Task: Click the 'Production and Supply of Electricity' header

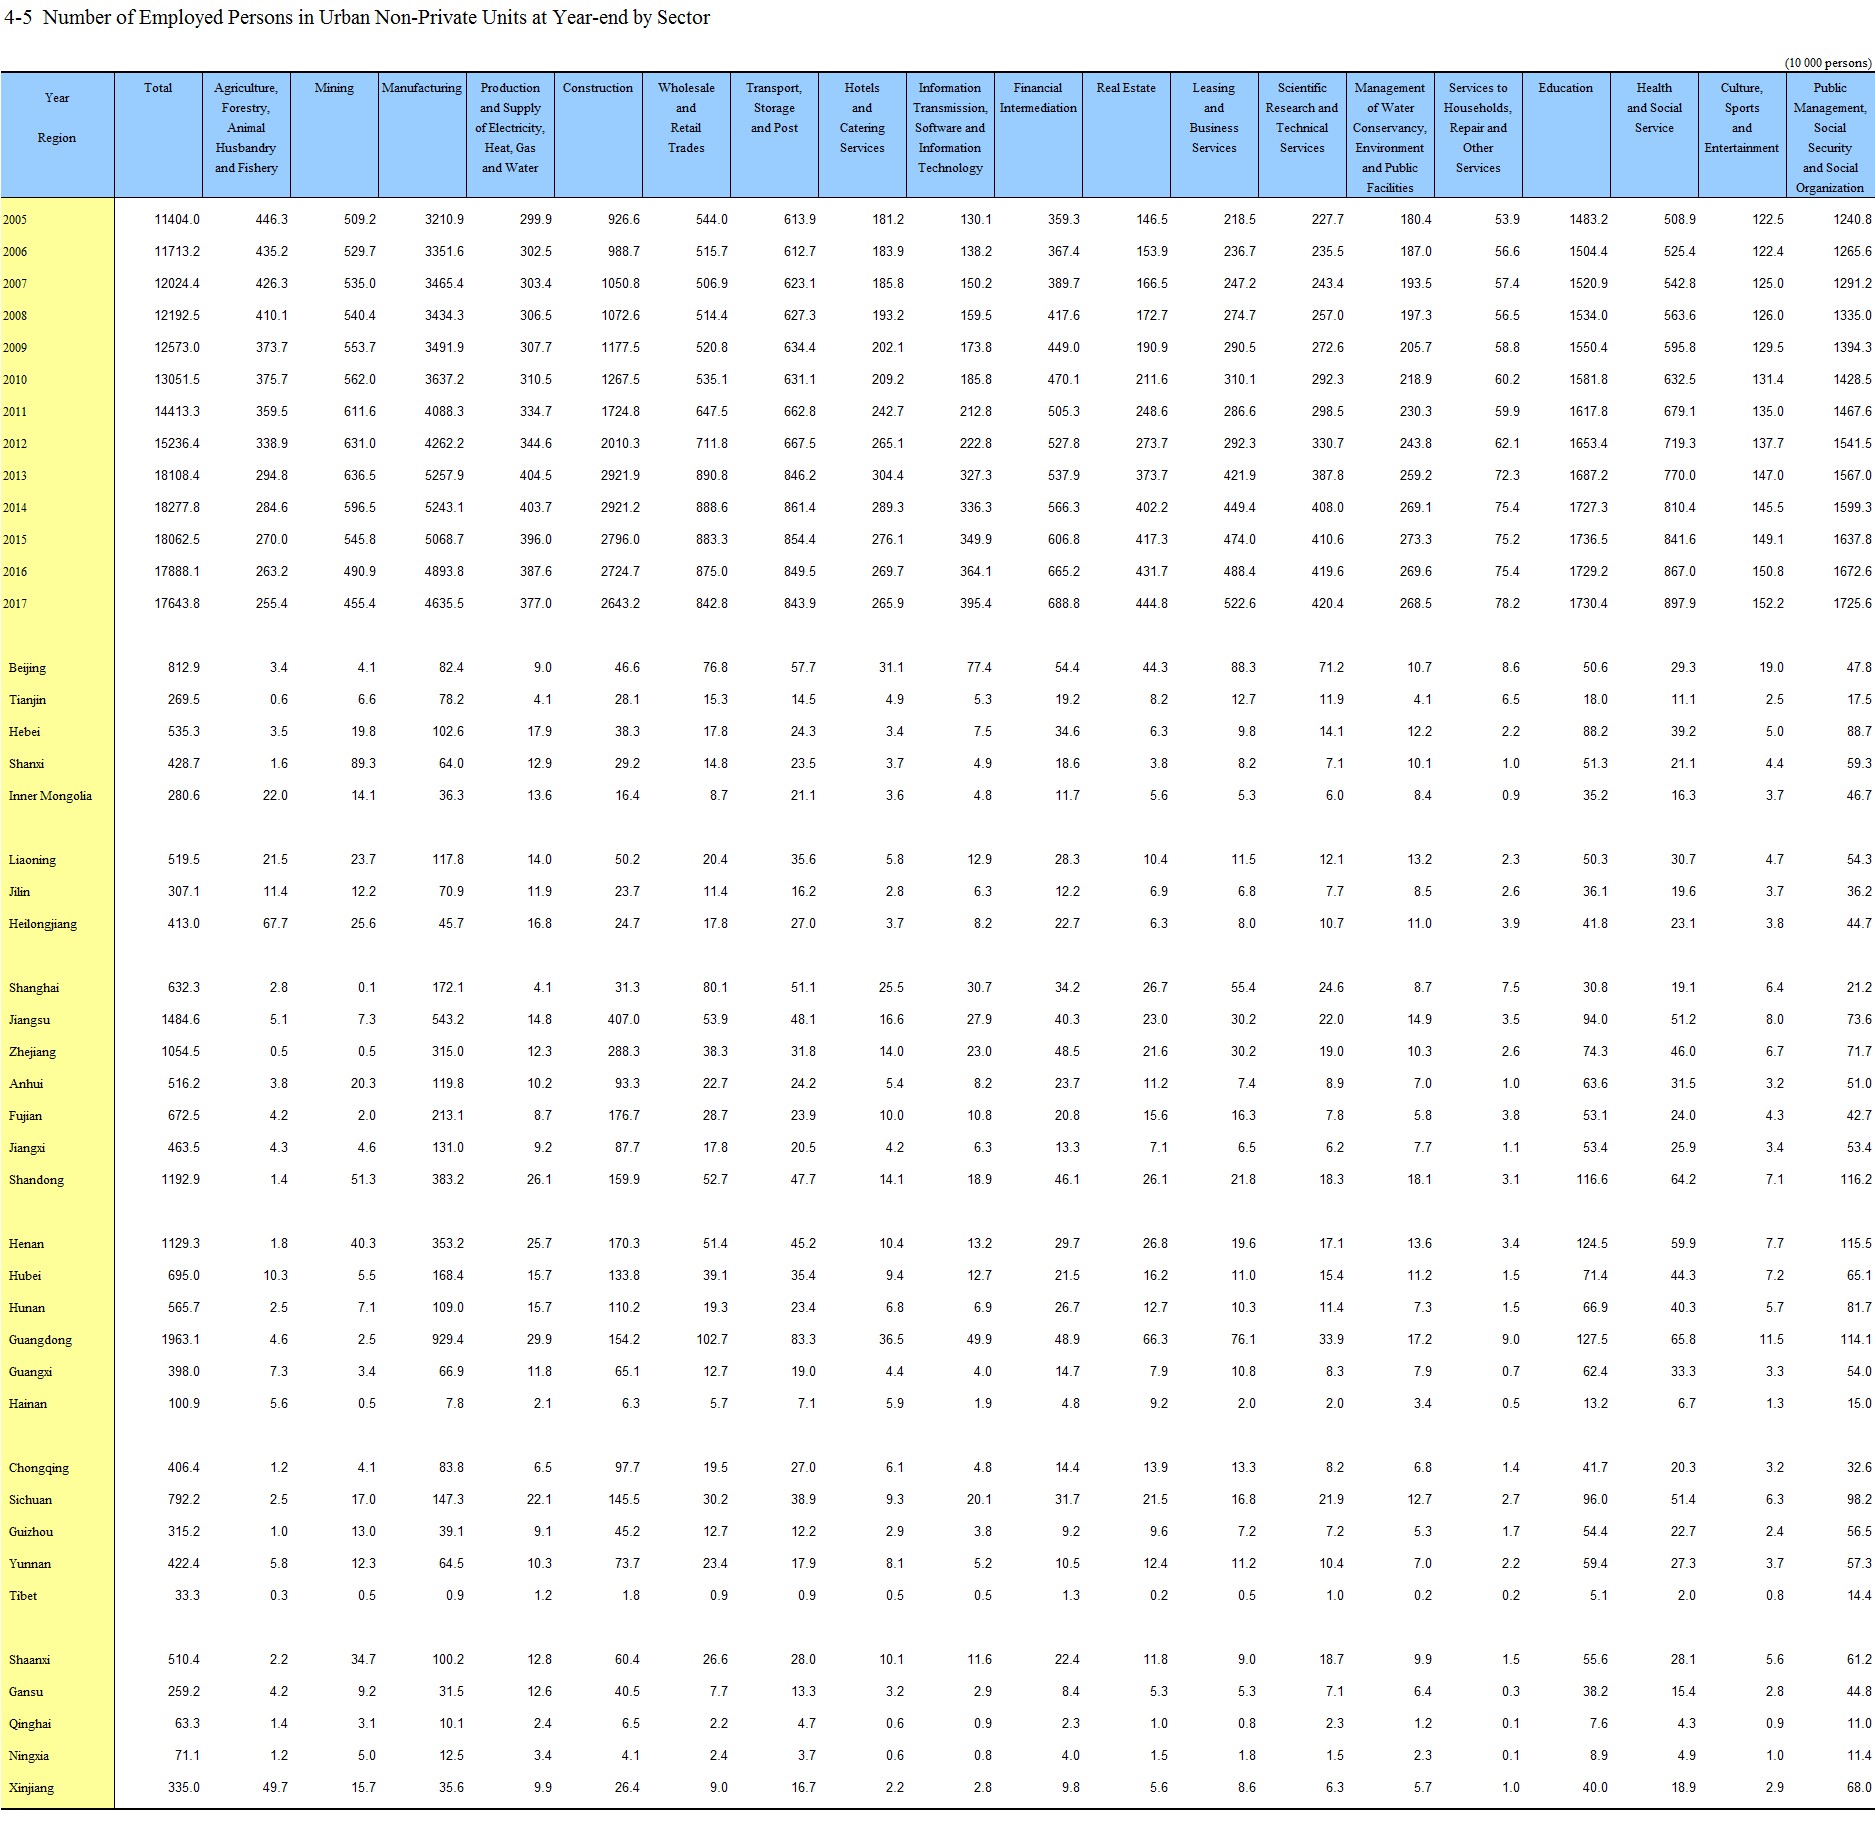Action: (x=510, y=128)
